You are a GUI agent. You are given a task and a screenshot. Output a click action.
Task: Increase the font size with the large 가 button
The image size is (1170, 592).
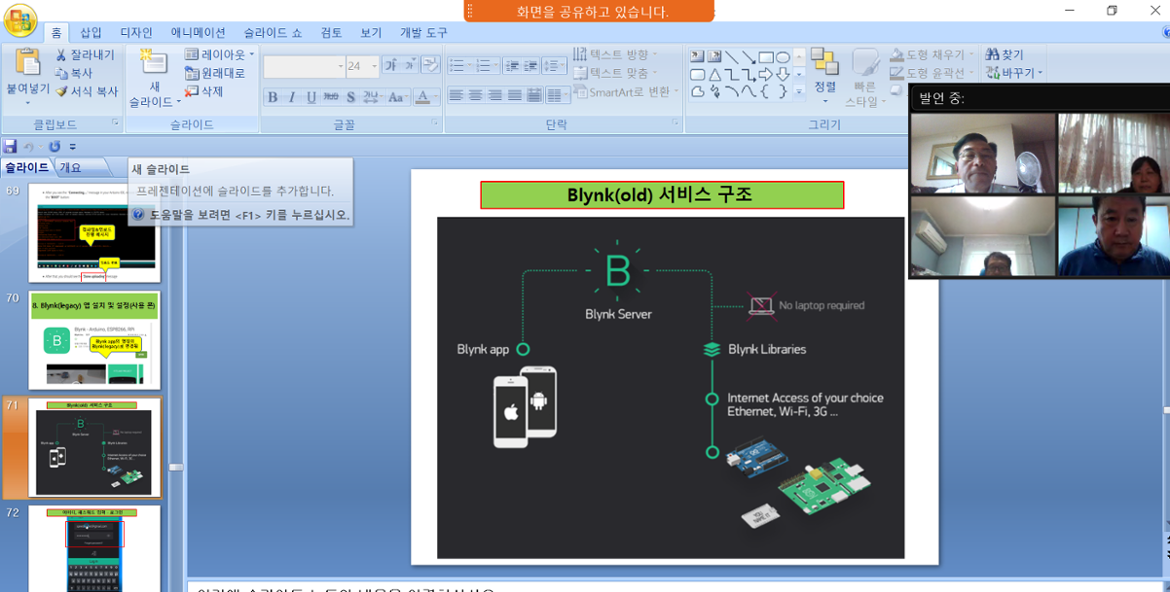point(391,66)
